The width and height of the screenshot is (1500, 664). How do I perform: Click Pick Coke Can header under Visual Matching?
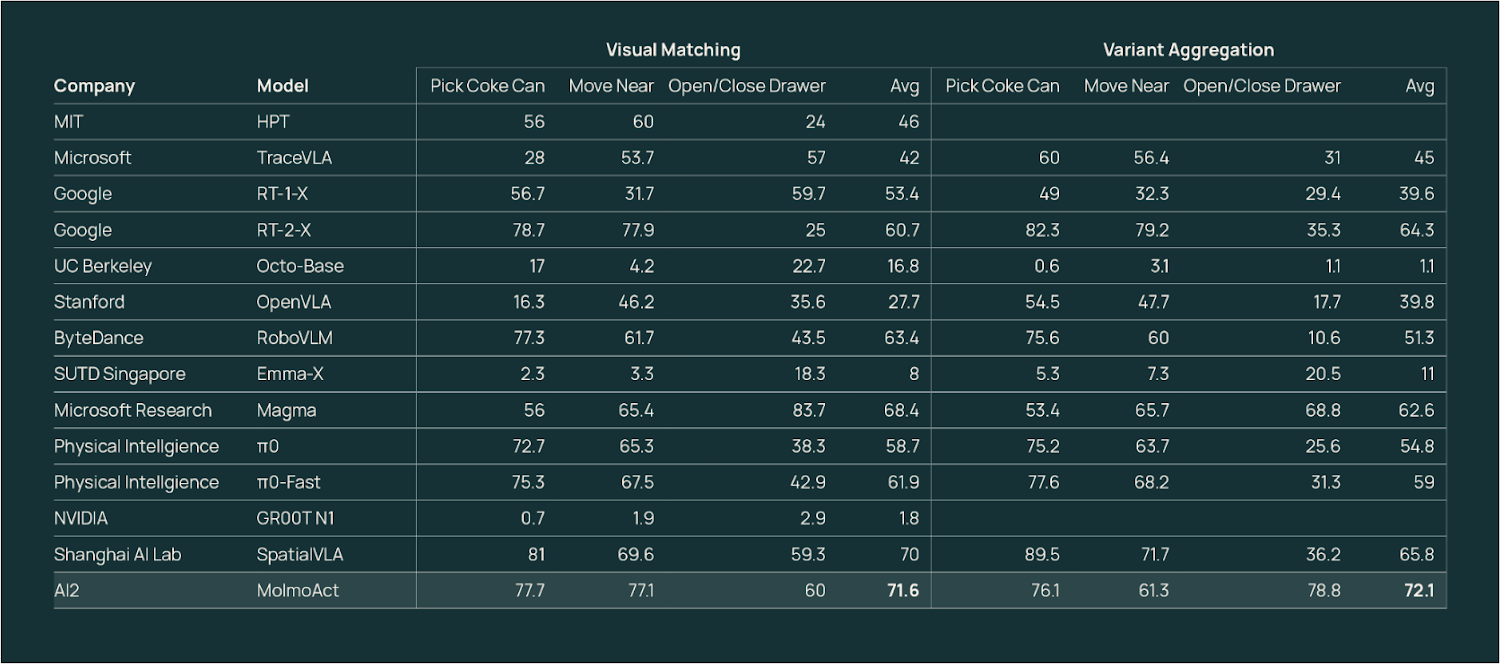(487, 86)
